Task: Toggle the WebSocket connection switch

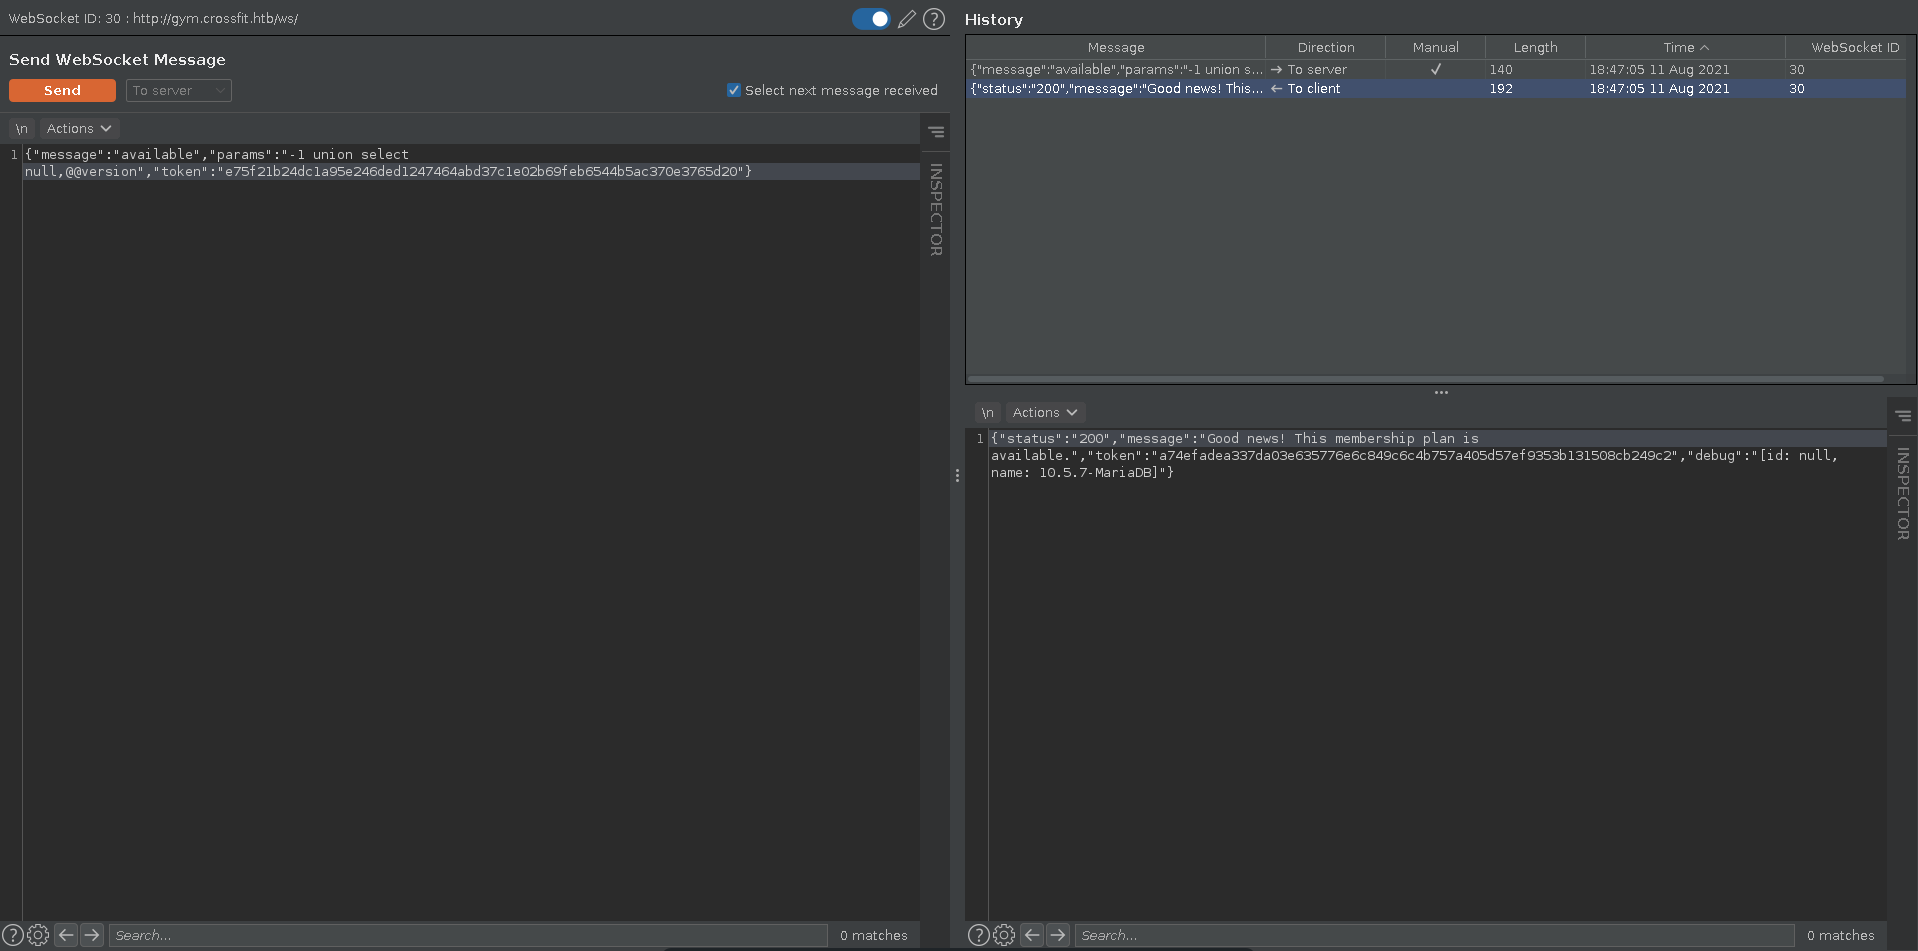Action: click(871, 19)
